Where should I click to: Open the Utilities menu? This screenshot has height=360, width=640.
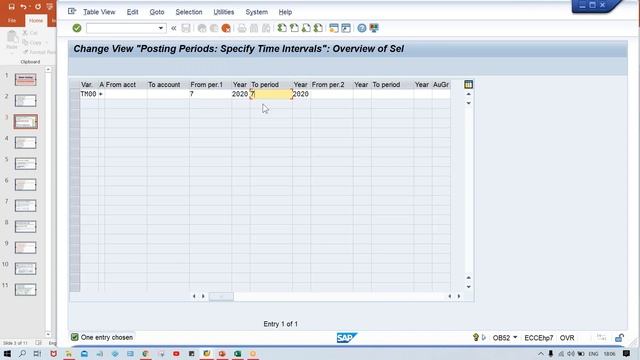[224, 12]
